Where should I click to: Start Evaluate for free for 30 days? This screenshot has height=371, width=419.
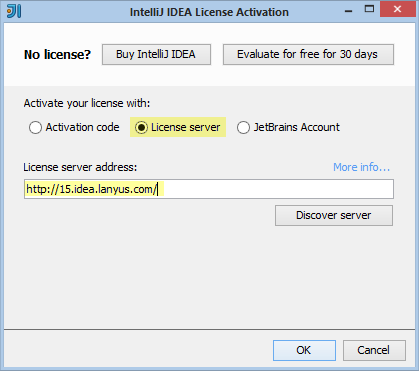click(x=308, y=54)
